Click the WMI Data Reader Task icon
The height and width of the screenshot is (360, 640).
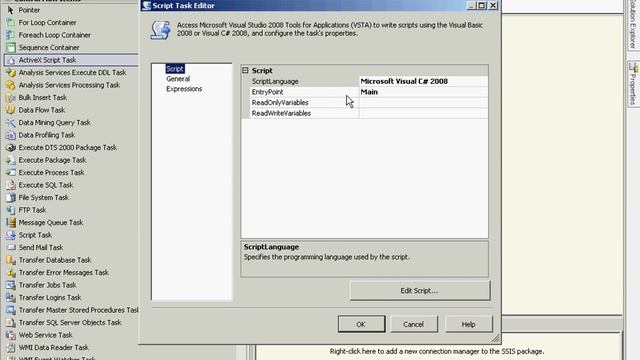pos(11,347)
